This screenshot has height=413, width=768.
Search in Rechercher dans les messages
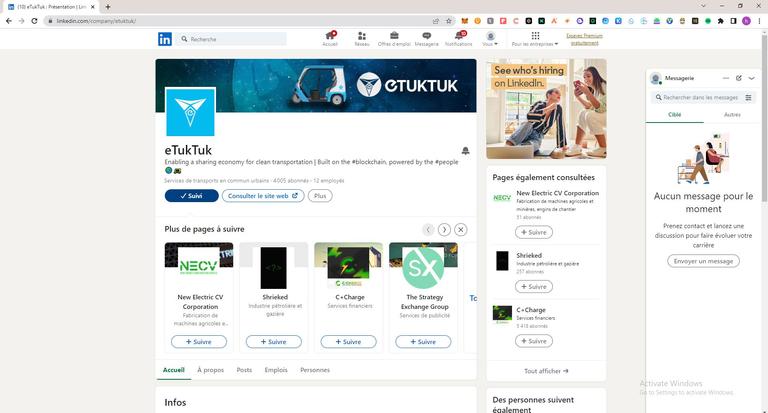point(699,97)
